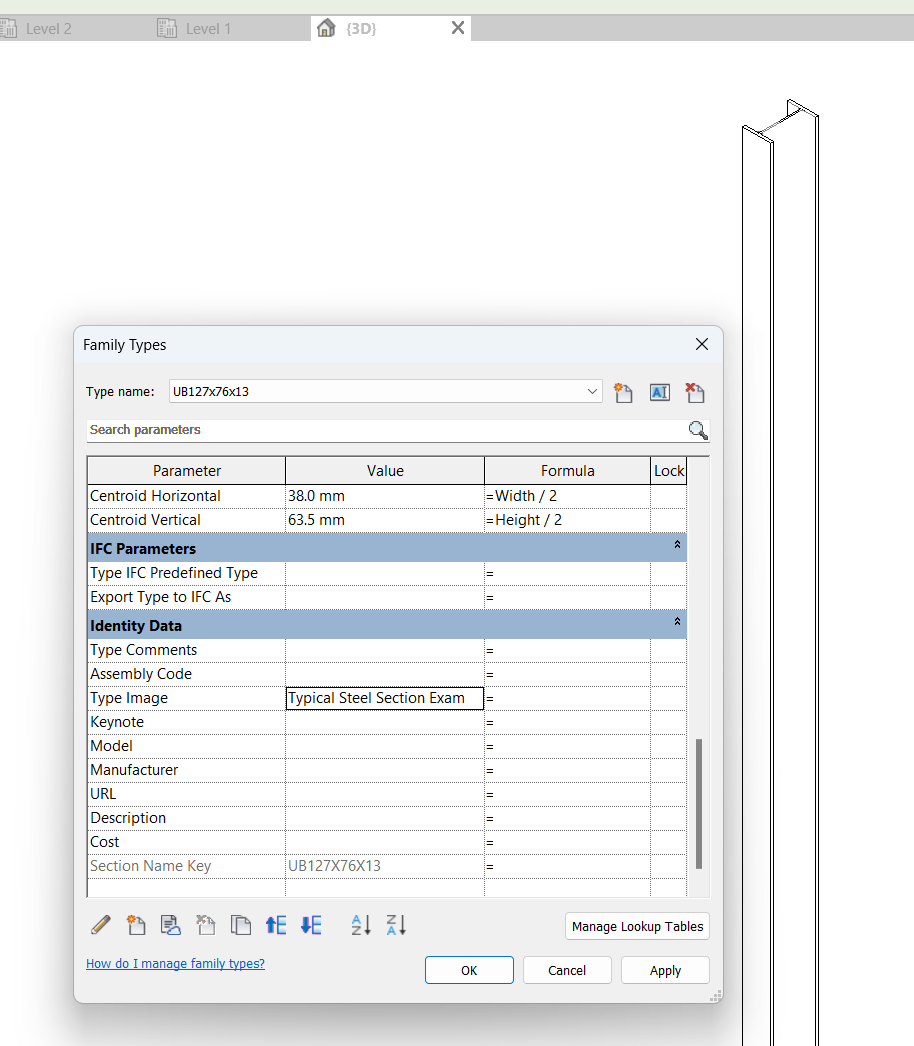Open the Import Shared Parameter icon

coord(170,925)
